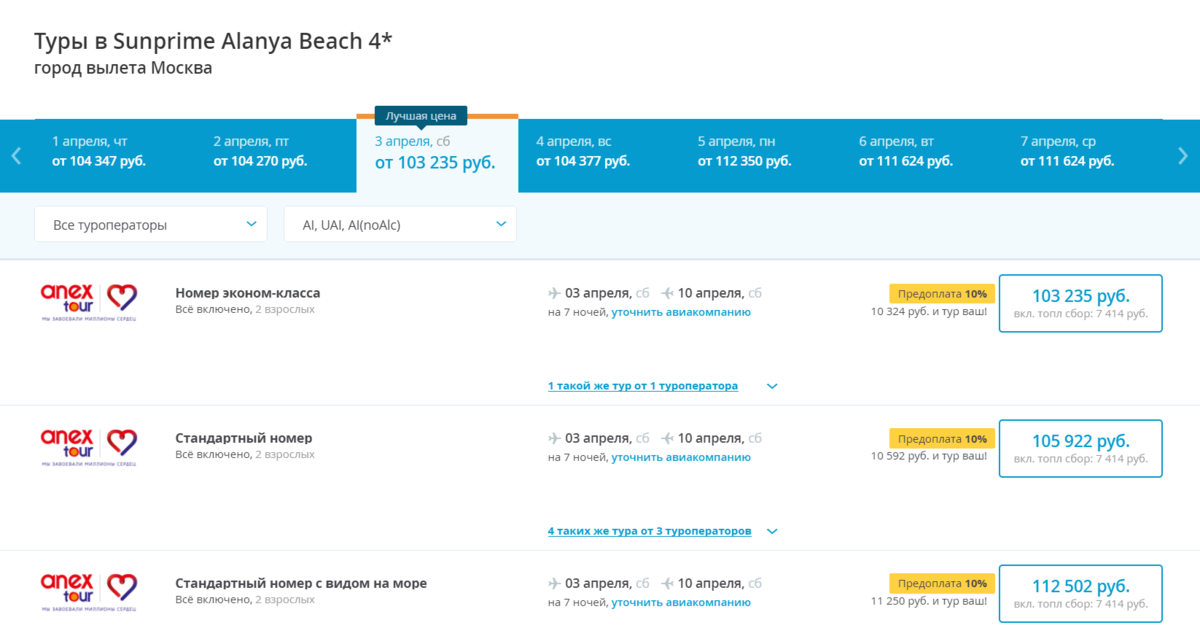Screen dimensions: 1200x636
Task: Click the Anex Tour logo for standard room
Action: pyautogui.click(x=88, y=443)
